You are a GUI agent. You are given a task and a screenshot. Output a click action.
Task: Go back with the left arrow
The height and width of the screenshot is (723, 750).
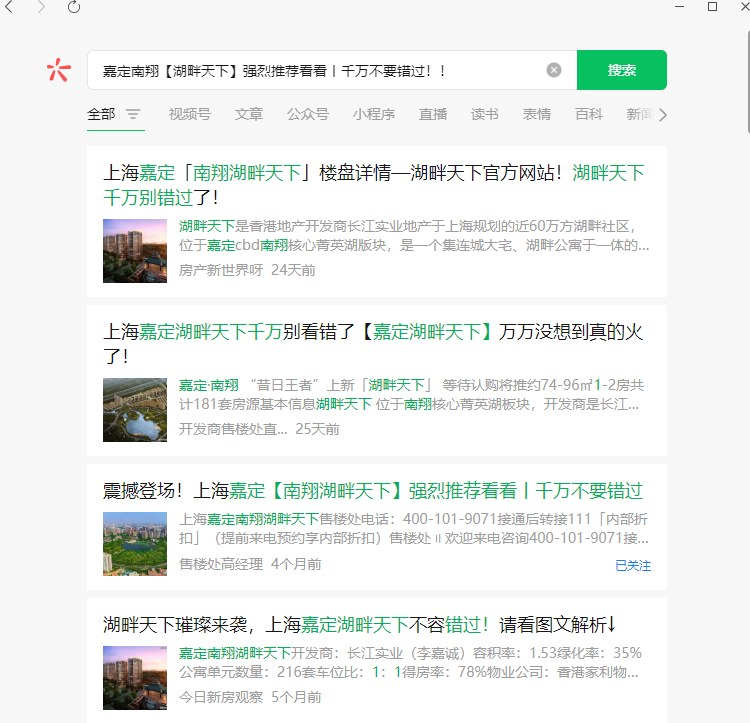(x=9, y=7)
